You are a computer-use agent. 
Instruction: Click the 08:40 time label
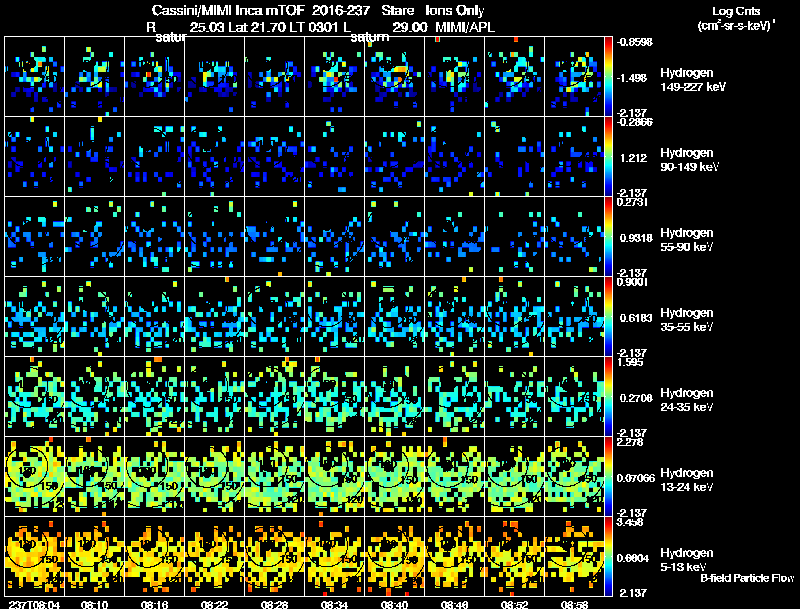point(394,604)
